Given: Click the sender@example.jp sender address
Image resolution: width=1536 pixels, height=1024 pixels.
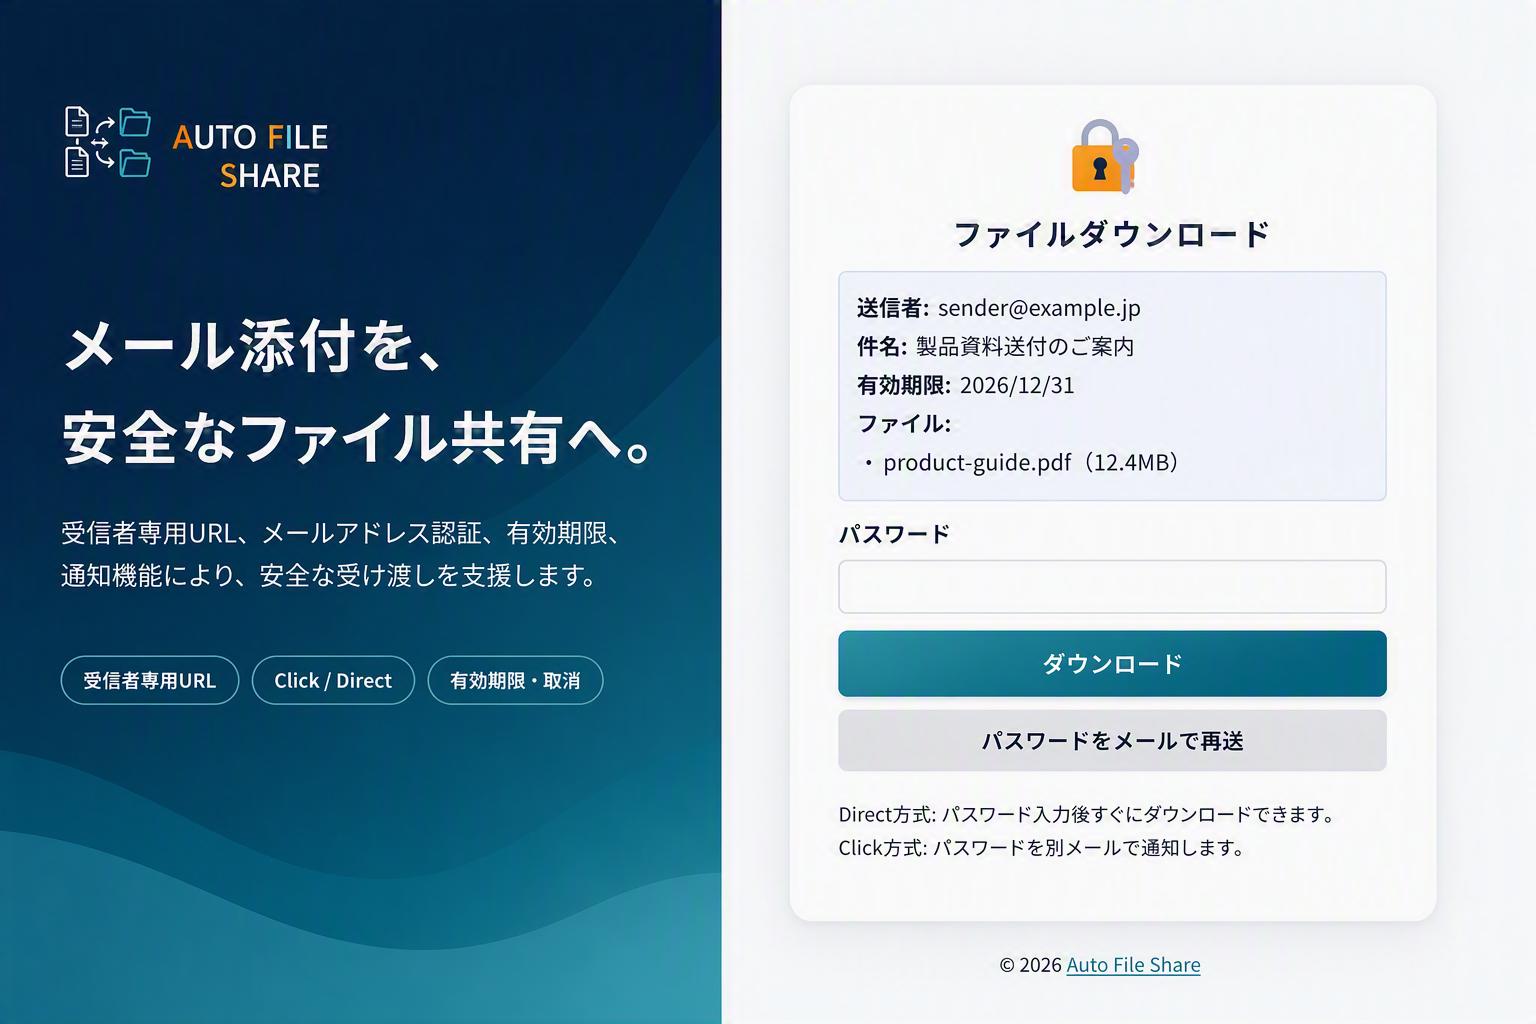Looking at the screenshot, I should (x=1039, y=308).
